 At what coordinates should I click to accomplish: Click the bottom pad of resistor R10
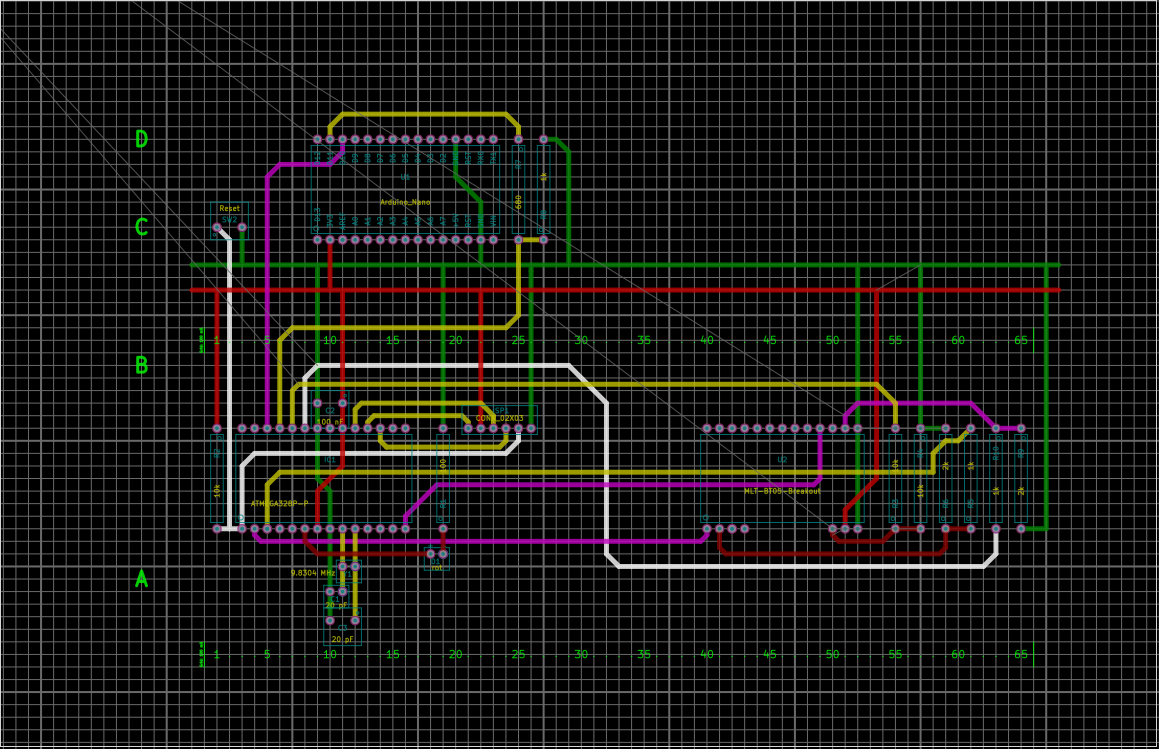[996, 529]
